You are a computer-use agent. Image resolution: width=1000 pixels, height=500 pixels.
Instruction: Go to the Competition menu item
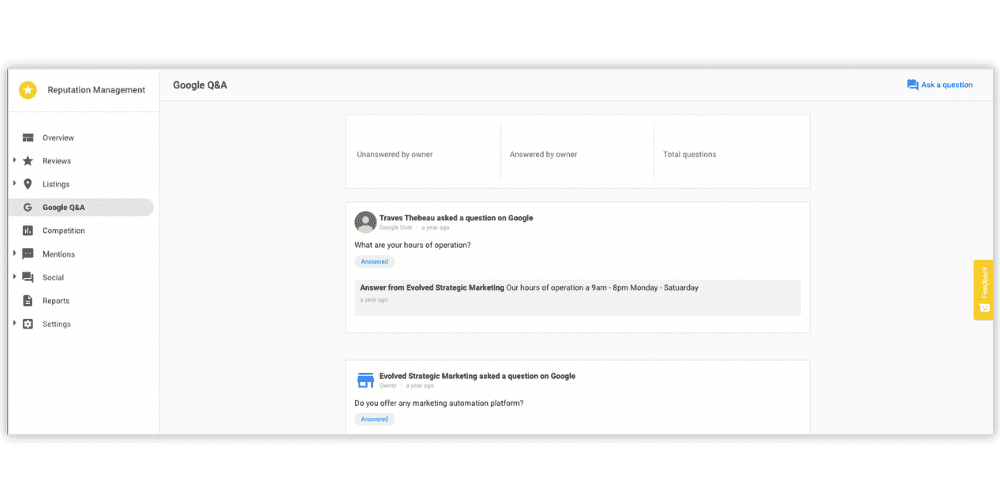pyautogui.click(x=63, y=231)
